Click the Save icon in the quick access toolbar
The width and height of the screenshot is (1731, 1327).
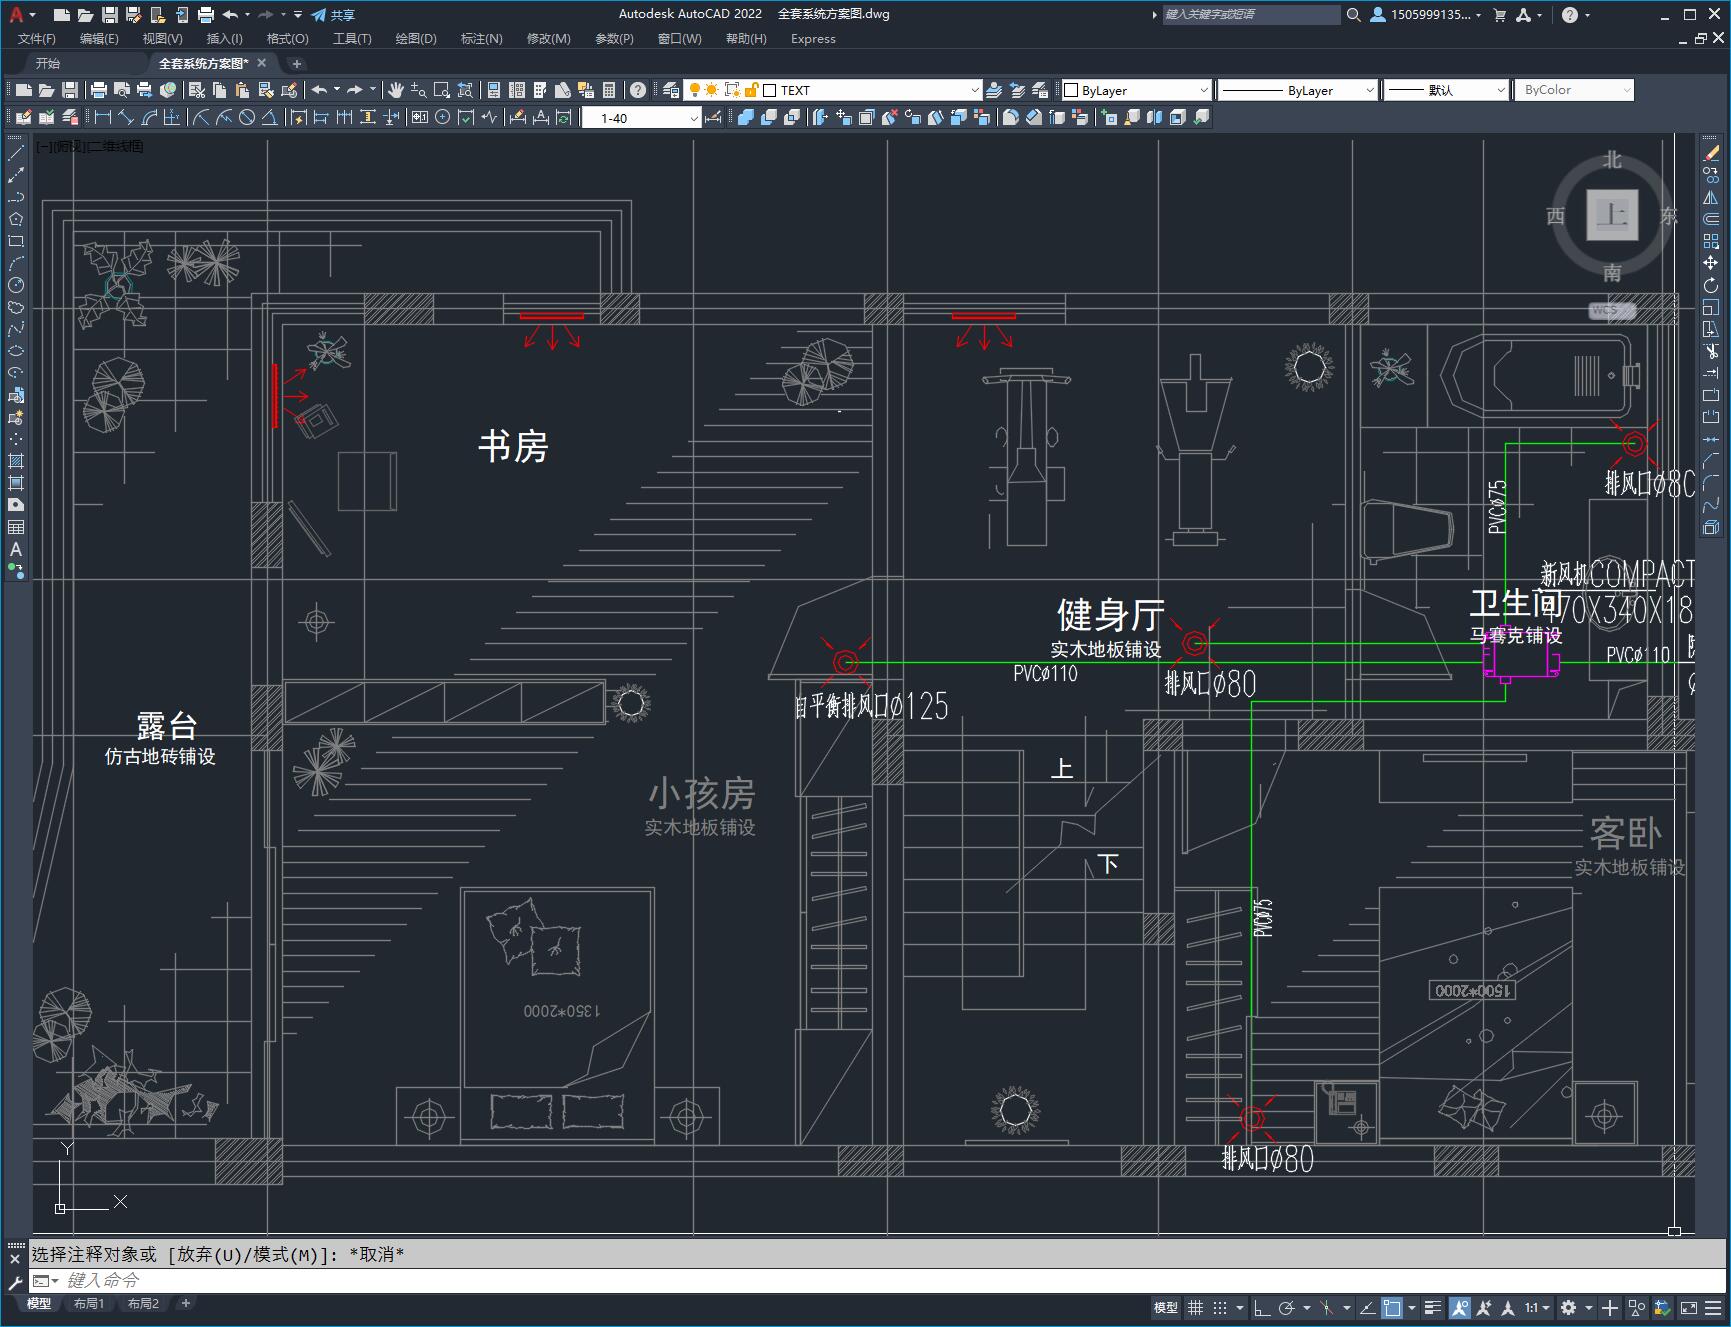[110, 15]
